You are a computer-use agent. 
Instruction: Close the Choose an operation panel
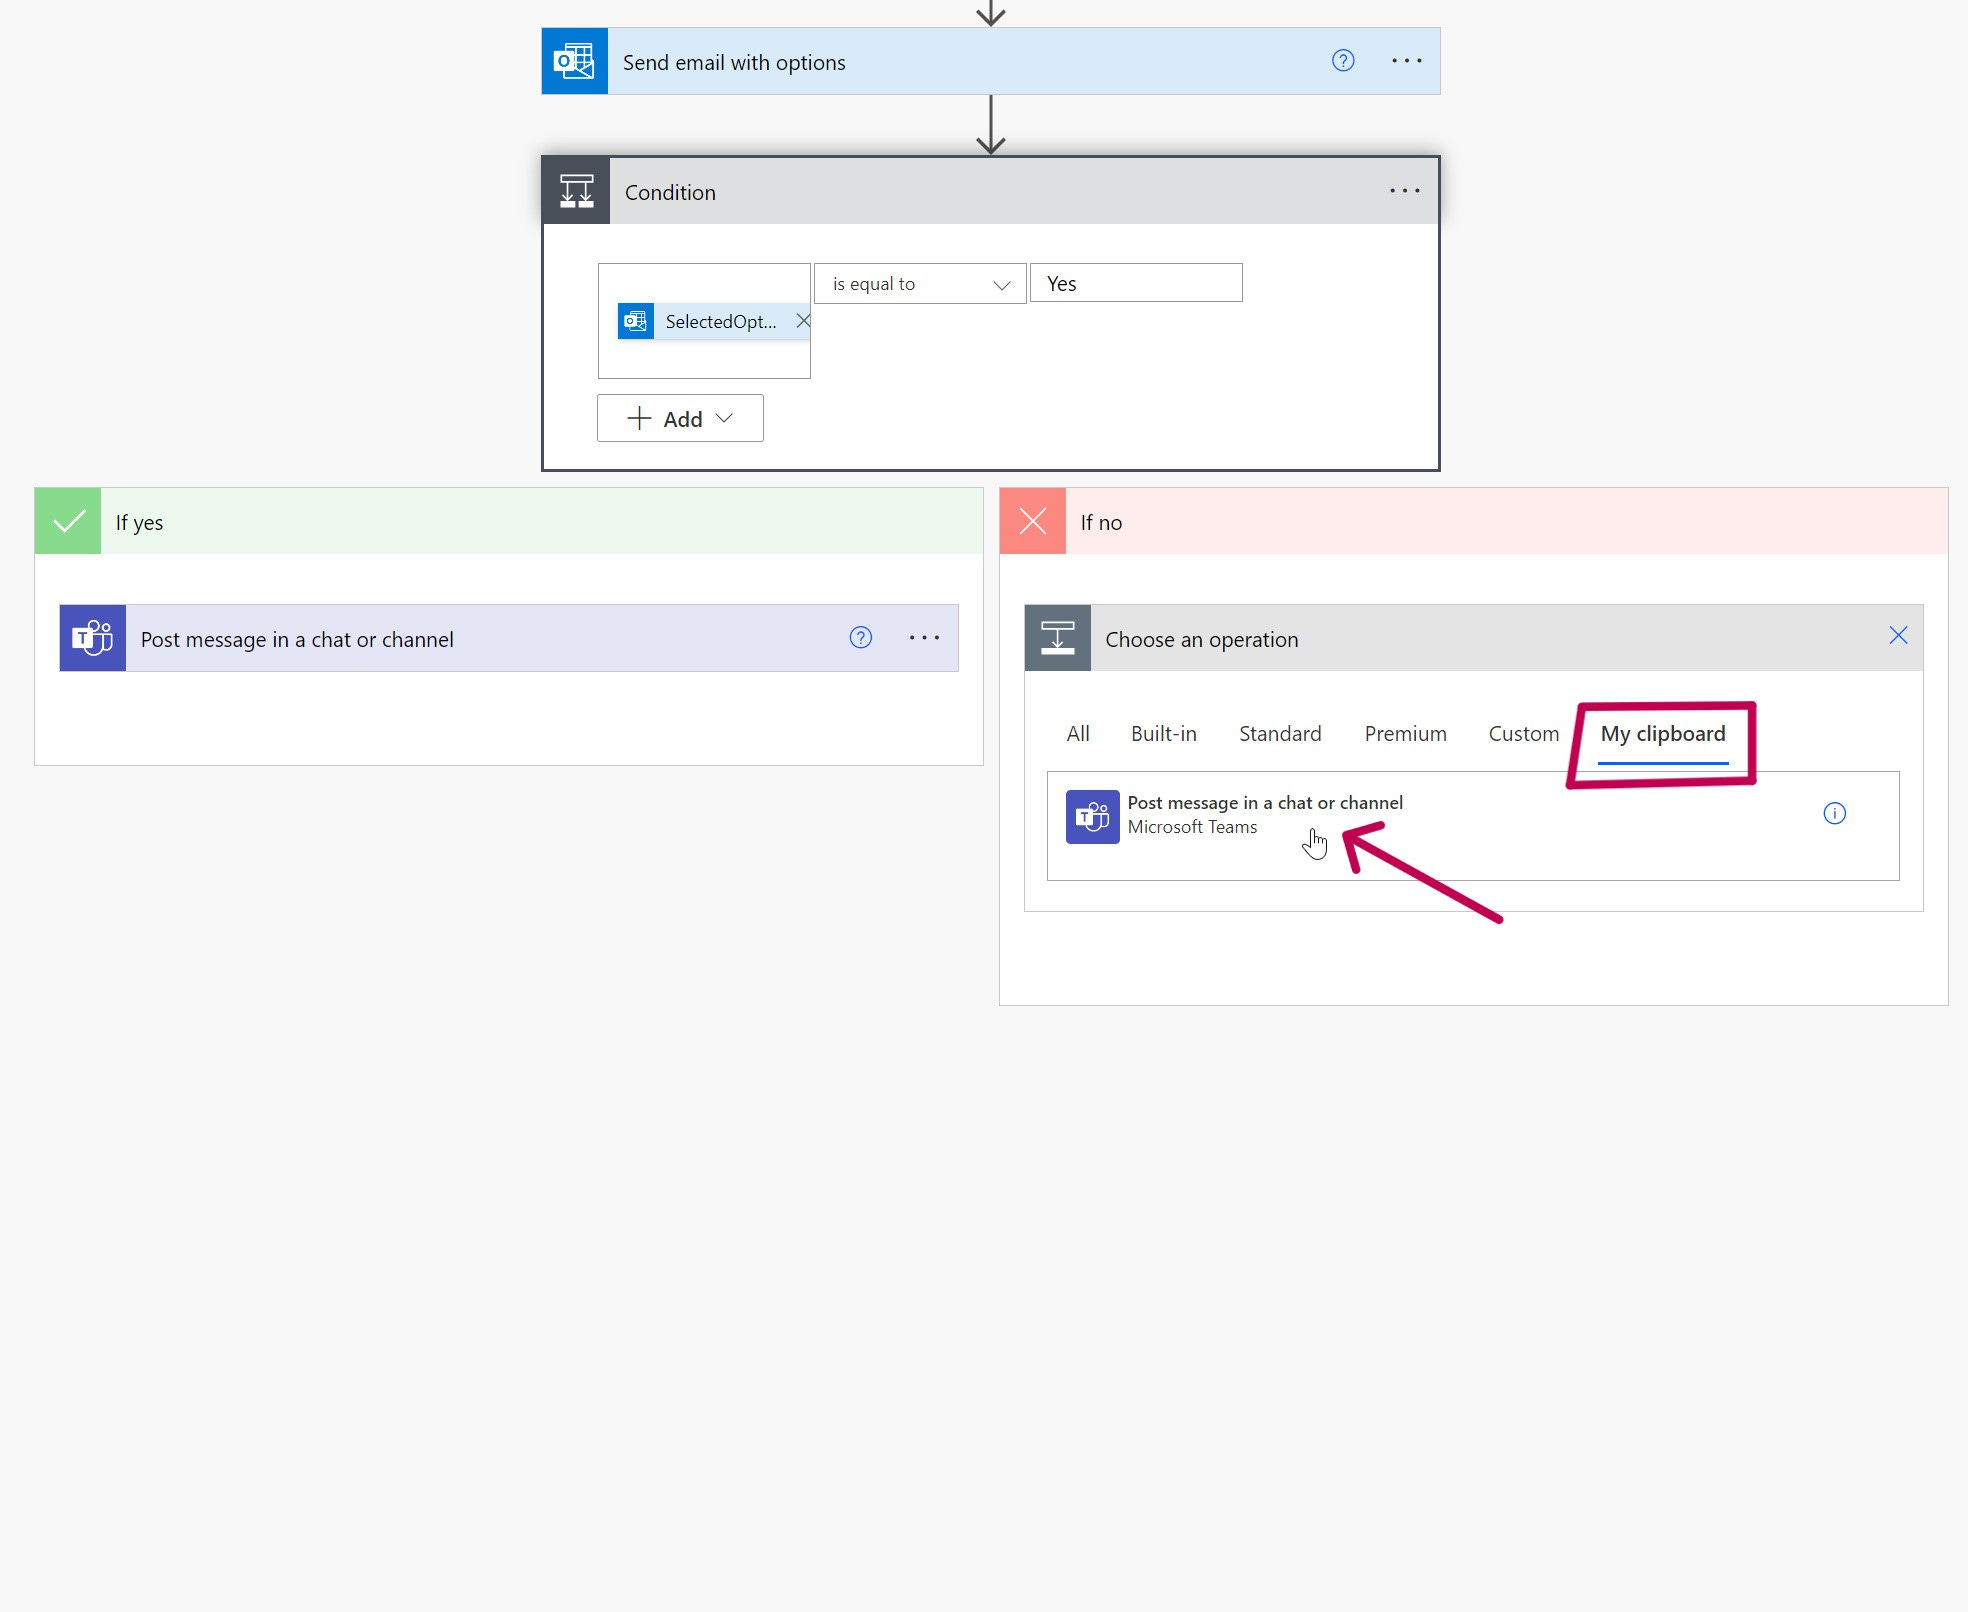tap(1898, 636)
